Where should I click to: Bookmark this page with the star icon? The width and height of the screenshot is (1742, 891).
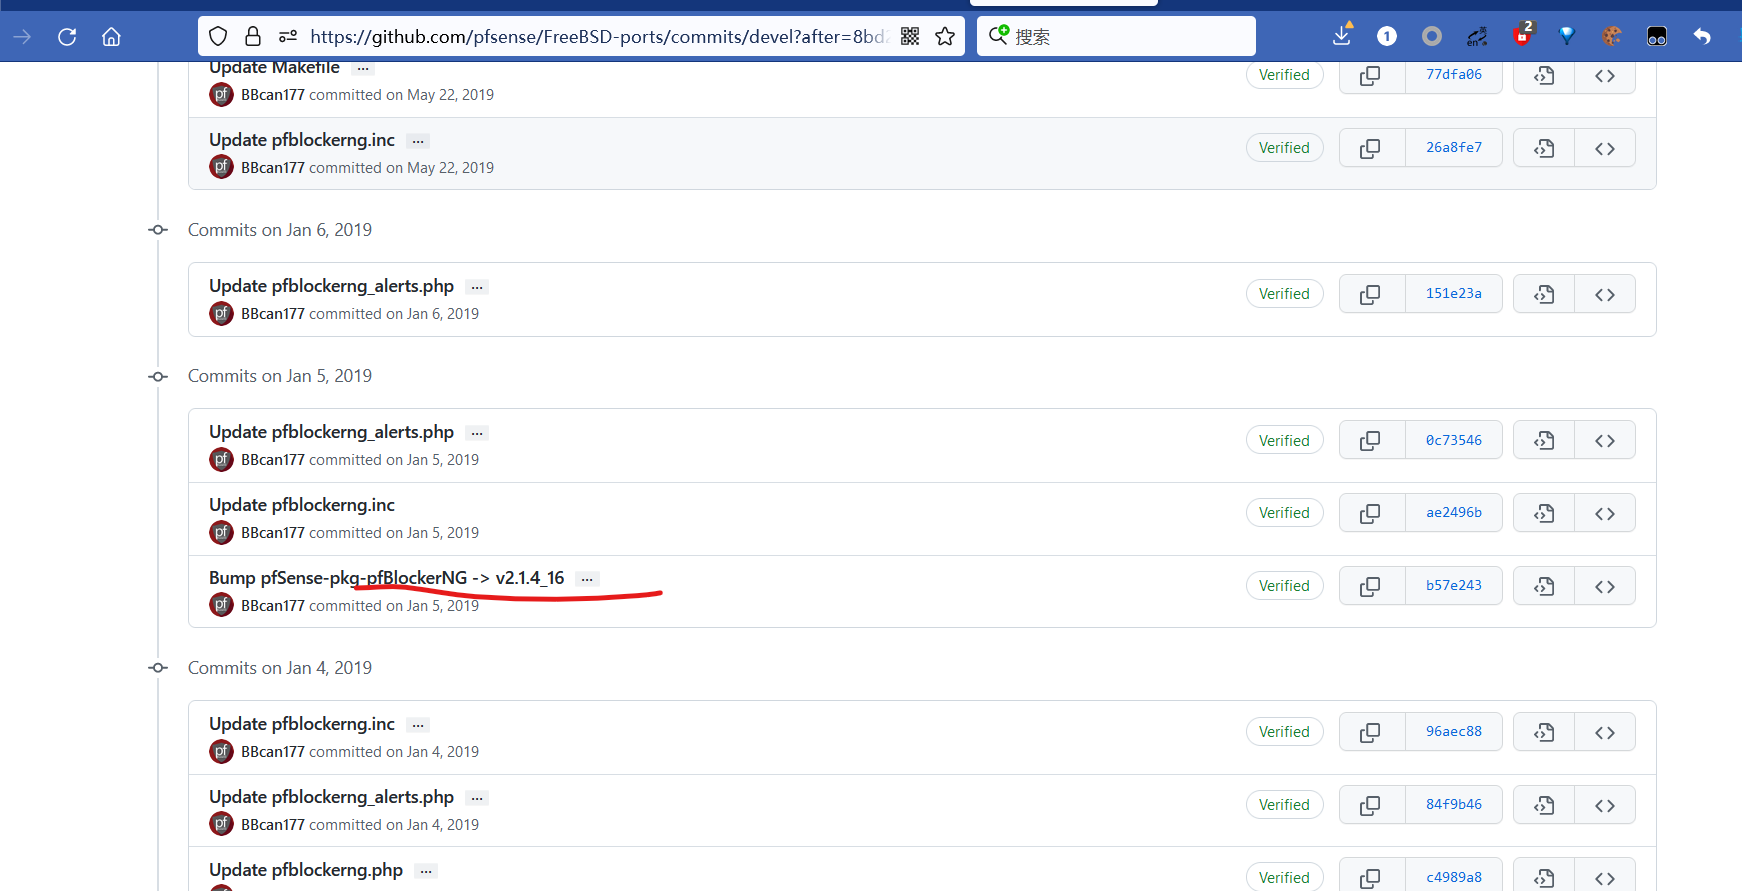pos(945,37)
